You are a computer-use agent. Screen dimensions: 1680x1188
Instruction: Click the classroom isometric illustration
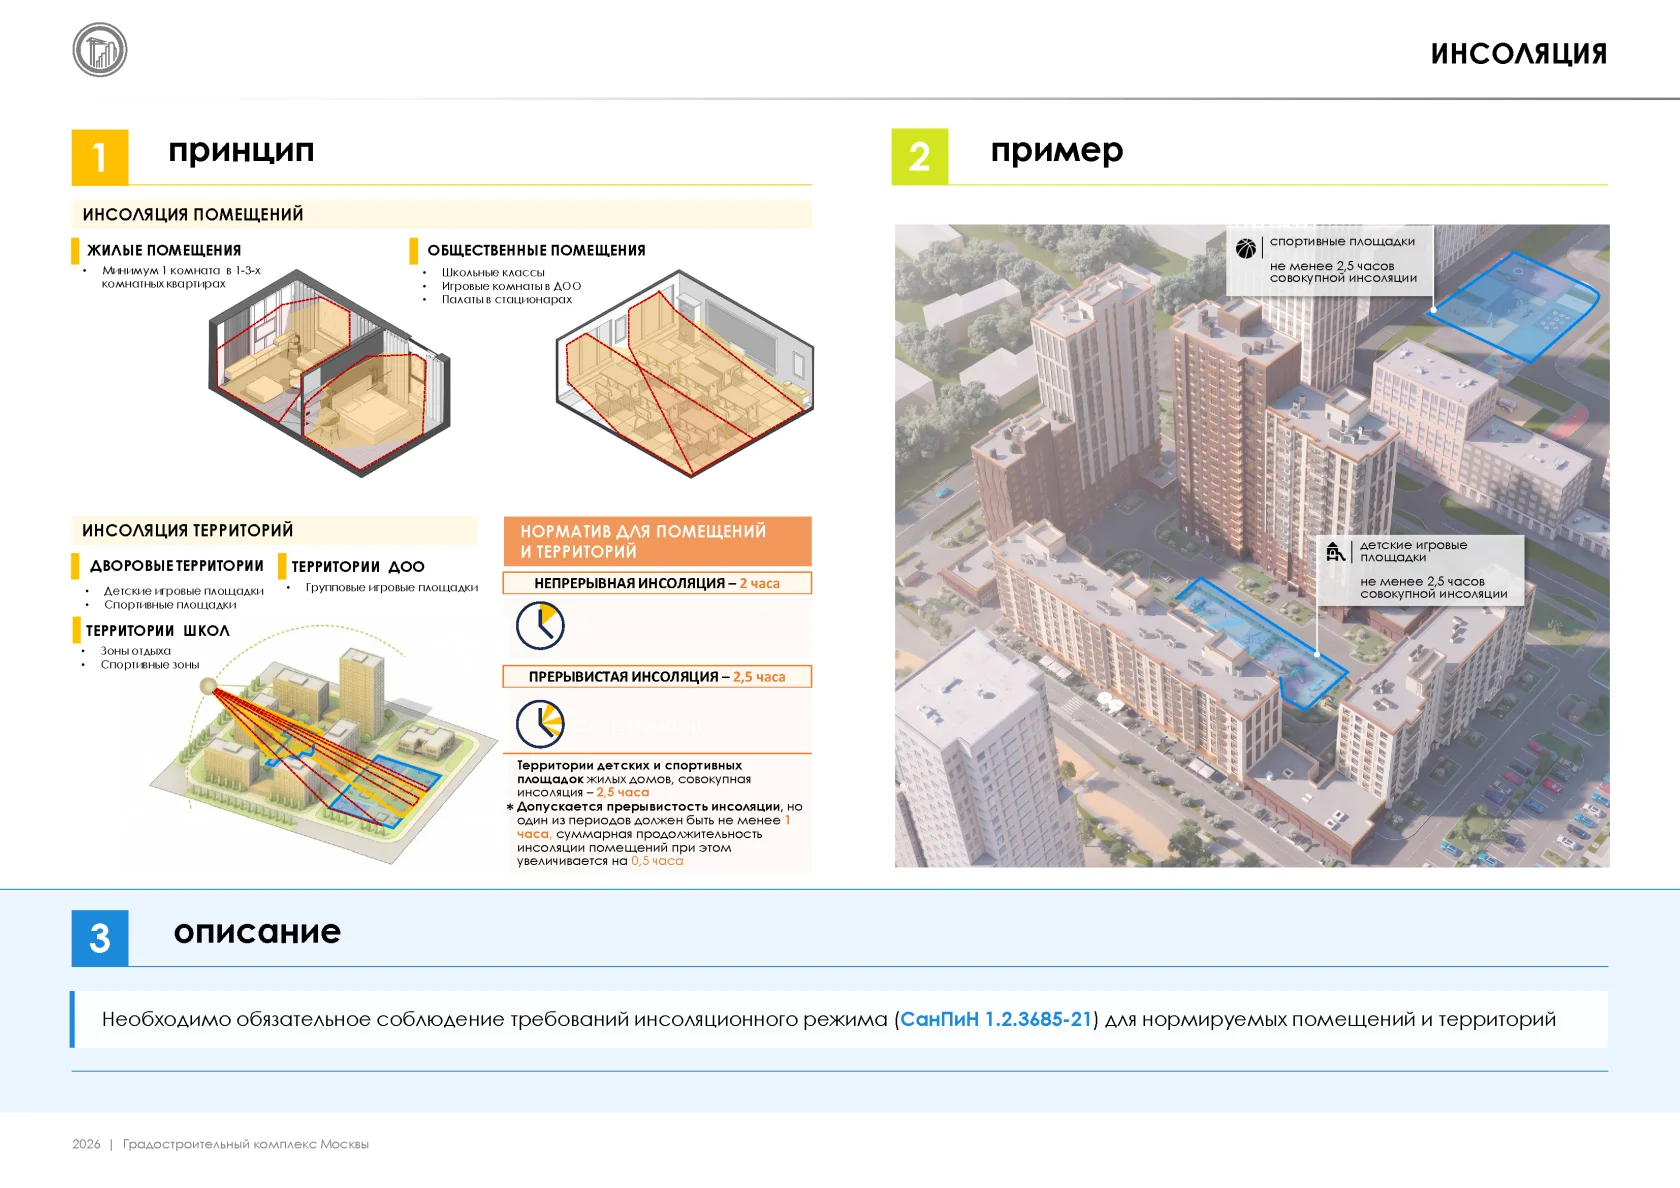(x=685, y=373)
